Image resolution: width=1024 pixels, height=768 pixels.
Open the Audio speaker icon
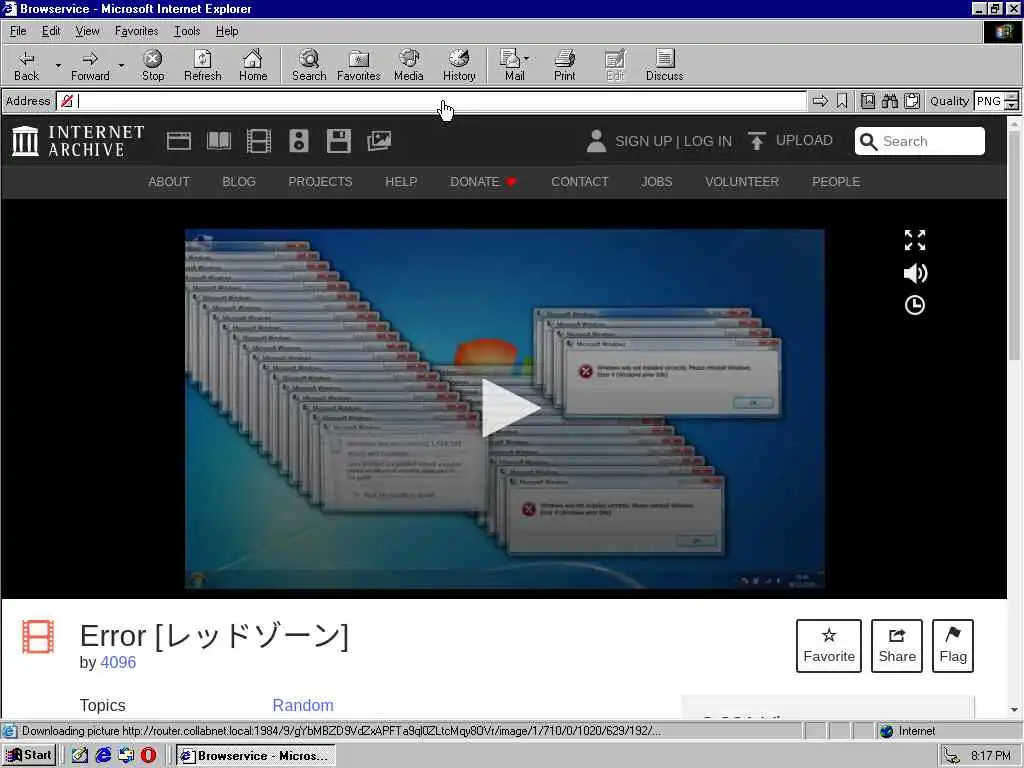coord(298,141)
